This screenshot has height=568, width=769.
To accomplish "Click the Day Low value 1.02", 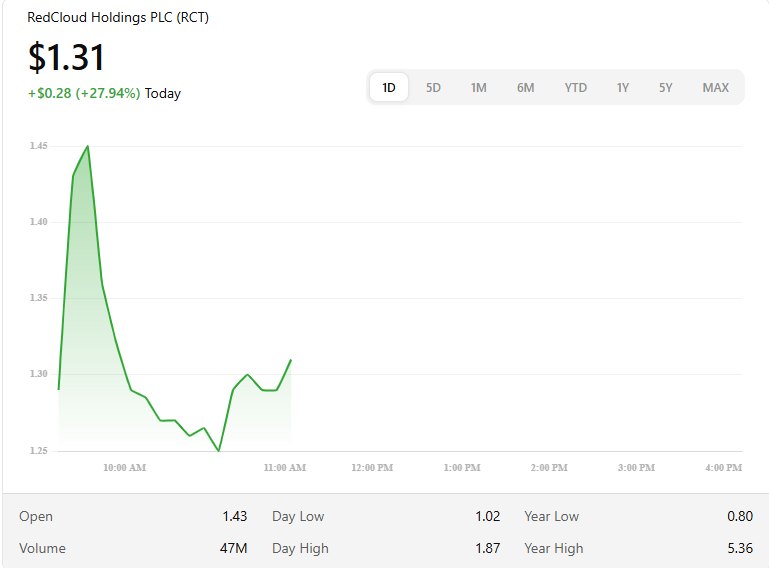I will coord(487,516).
